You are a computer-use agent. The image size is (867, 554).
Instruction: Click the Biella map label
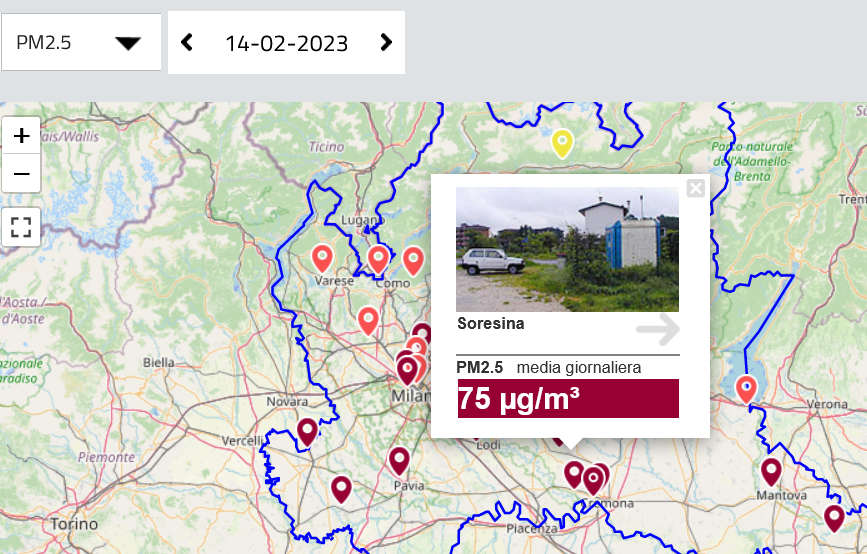[x=159, y=363]
